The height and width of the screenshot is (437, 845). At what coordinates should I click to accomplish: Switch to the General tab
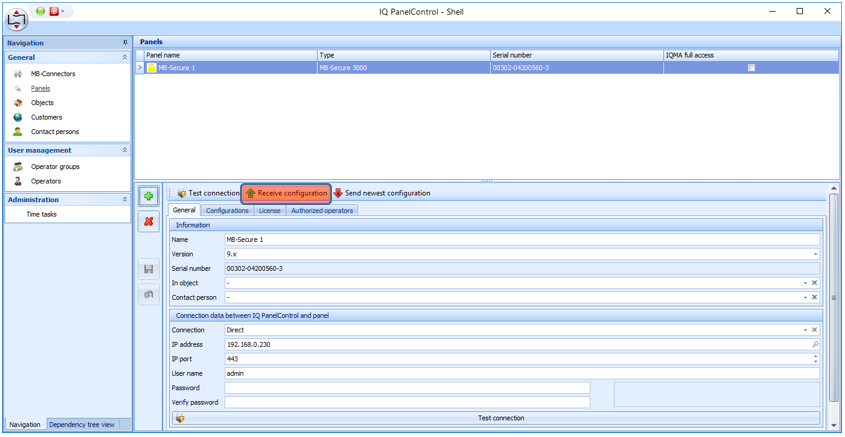[184, 211]
